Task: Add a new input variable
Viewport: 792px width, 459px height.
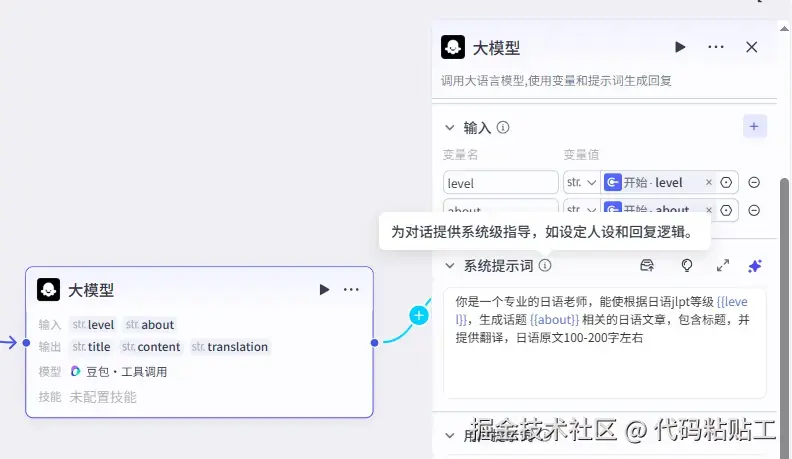Action: coord(755,126)
